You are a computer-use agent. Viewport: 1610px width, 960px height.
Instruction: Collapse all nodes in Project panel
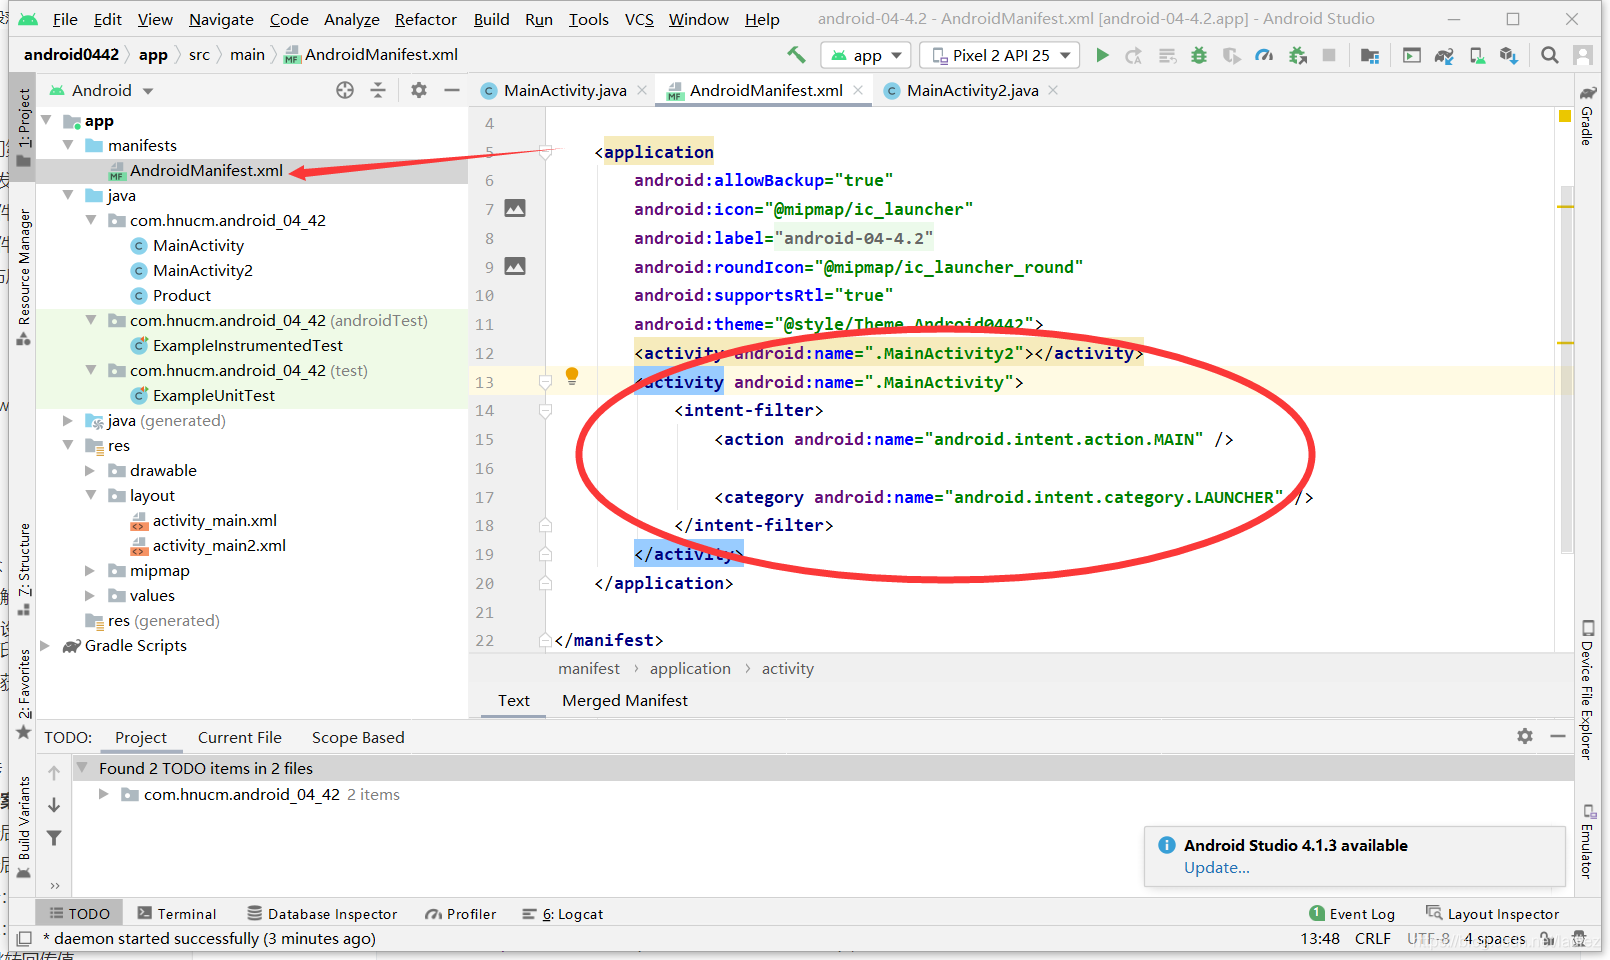point(378,90)
